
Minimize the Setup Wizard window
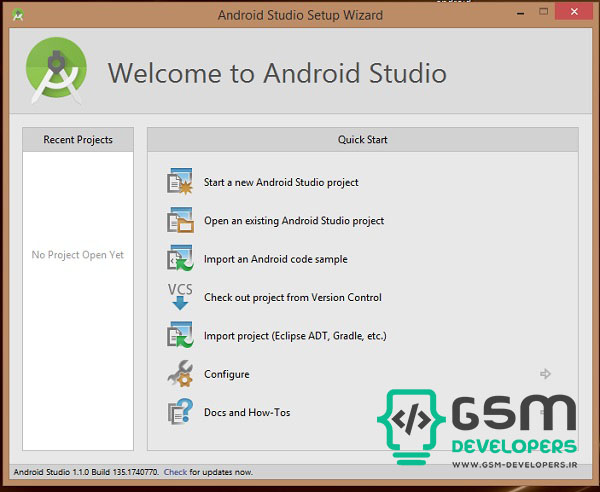(x=520, y=13)
